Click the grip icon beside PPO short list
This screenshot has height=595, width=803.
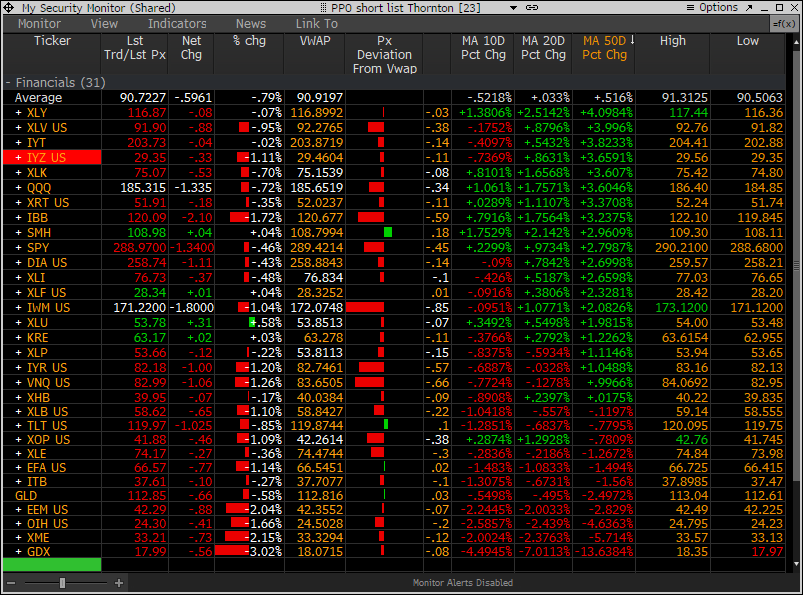pyautogui.click(x=323, y=8)
